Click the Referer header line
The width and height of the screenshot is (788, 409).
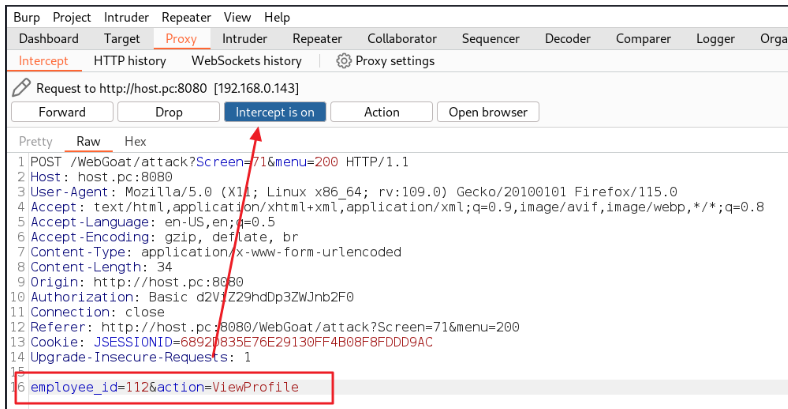tap(275, 327)
